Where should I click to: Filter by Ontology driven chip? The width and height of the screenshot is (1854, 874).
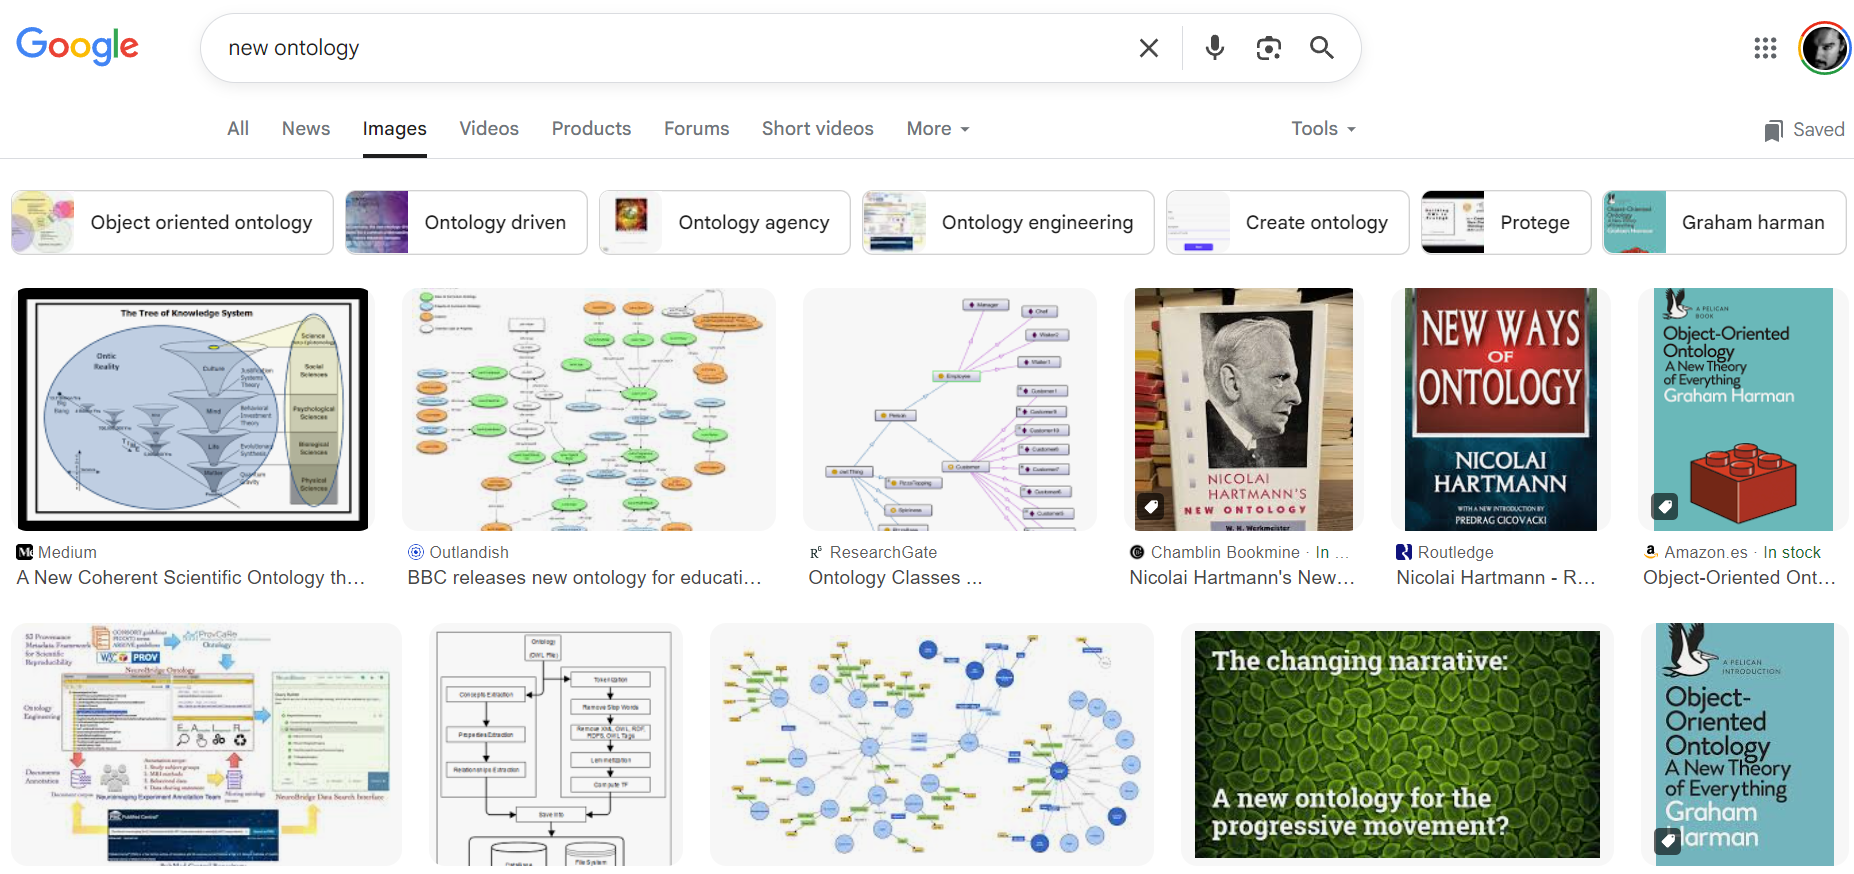tap(466, 222)
